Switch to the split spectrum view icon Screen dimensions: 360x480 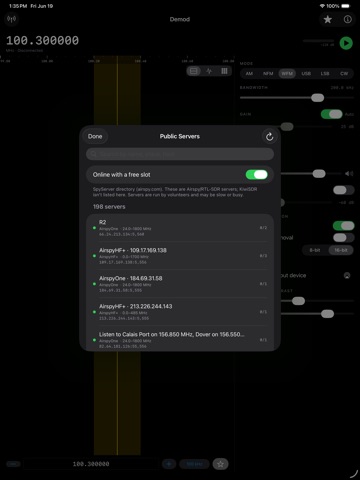point(193,71)
